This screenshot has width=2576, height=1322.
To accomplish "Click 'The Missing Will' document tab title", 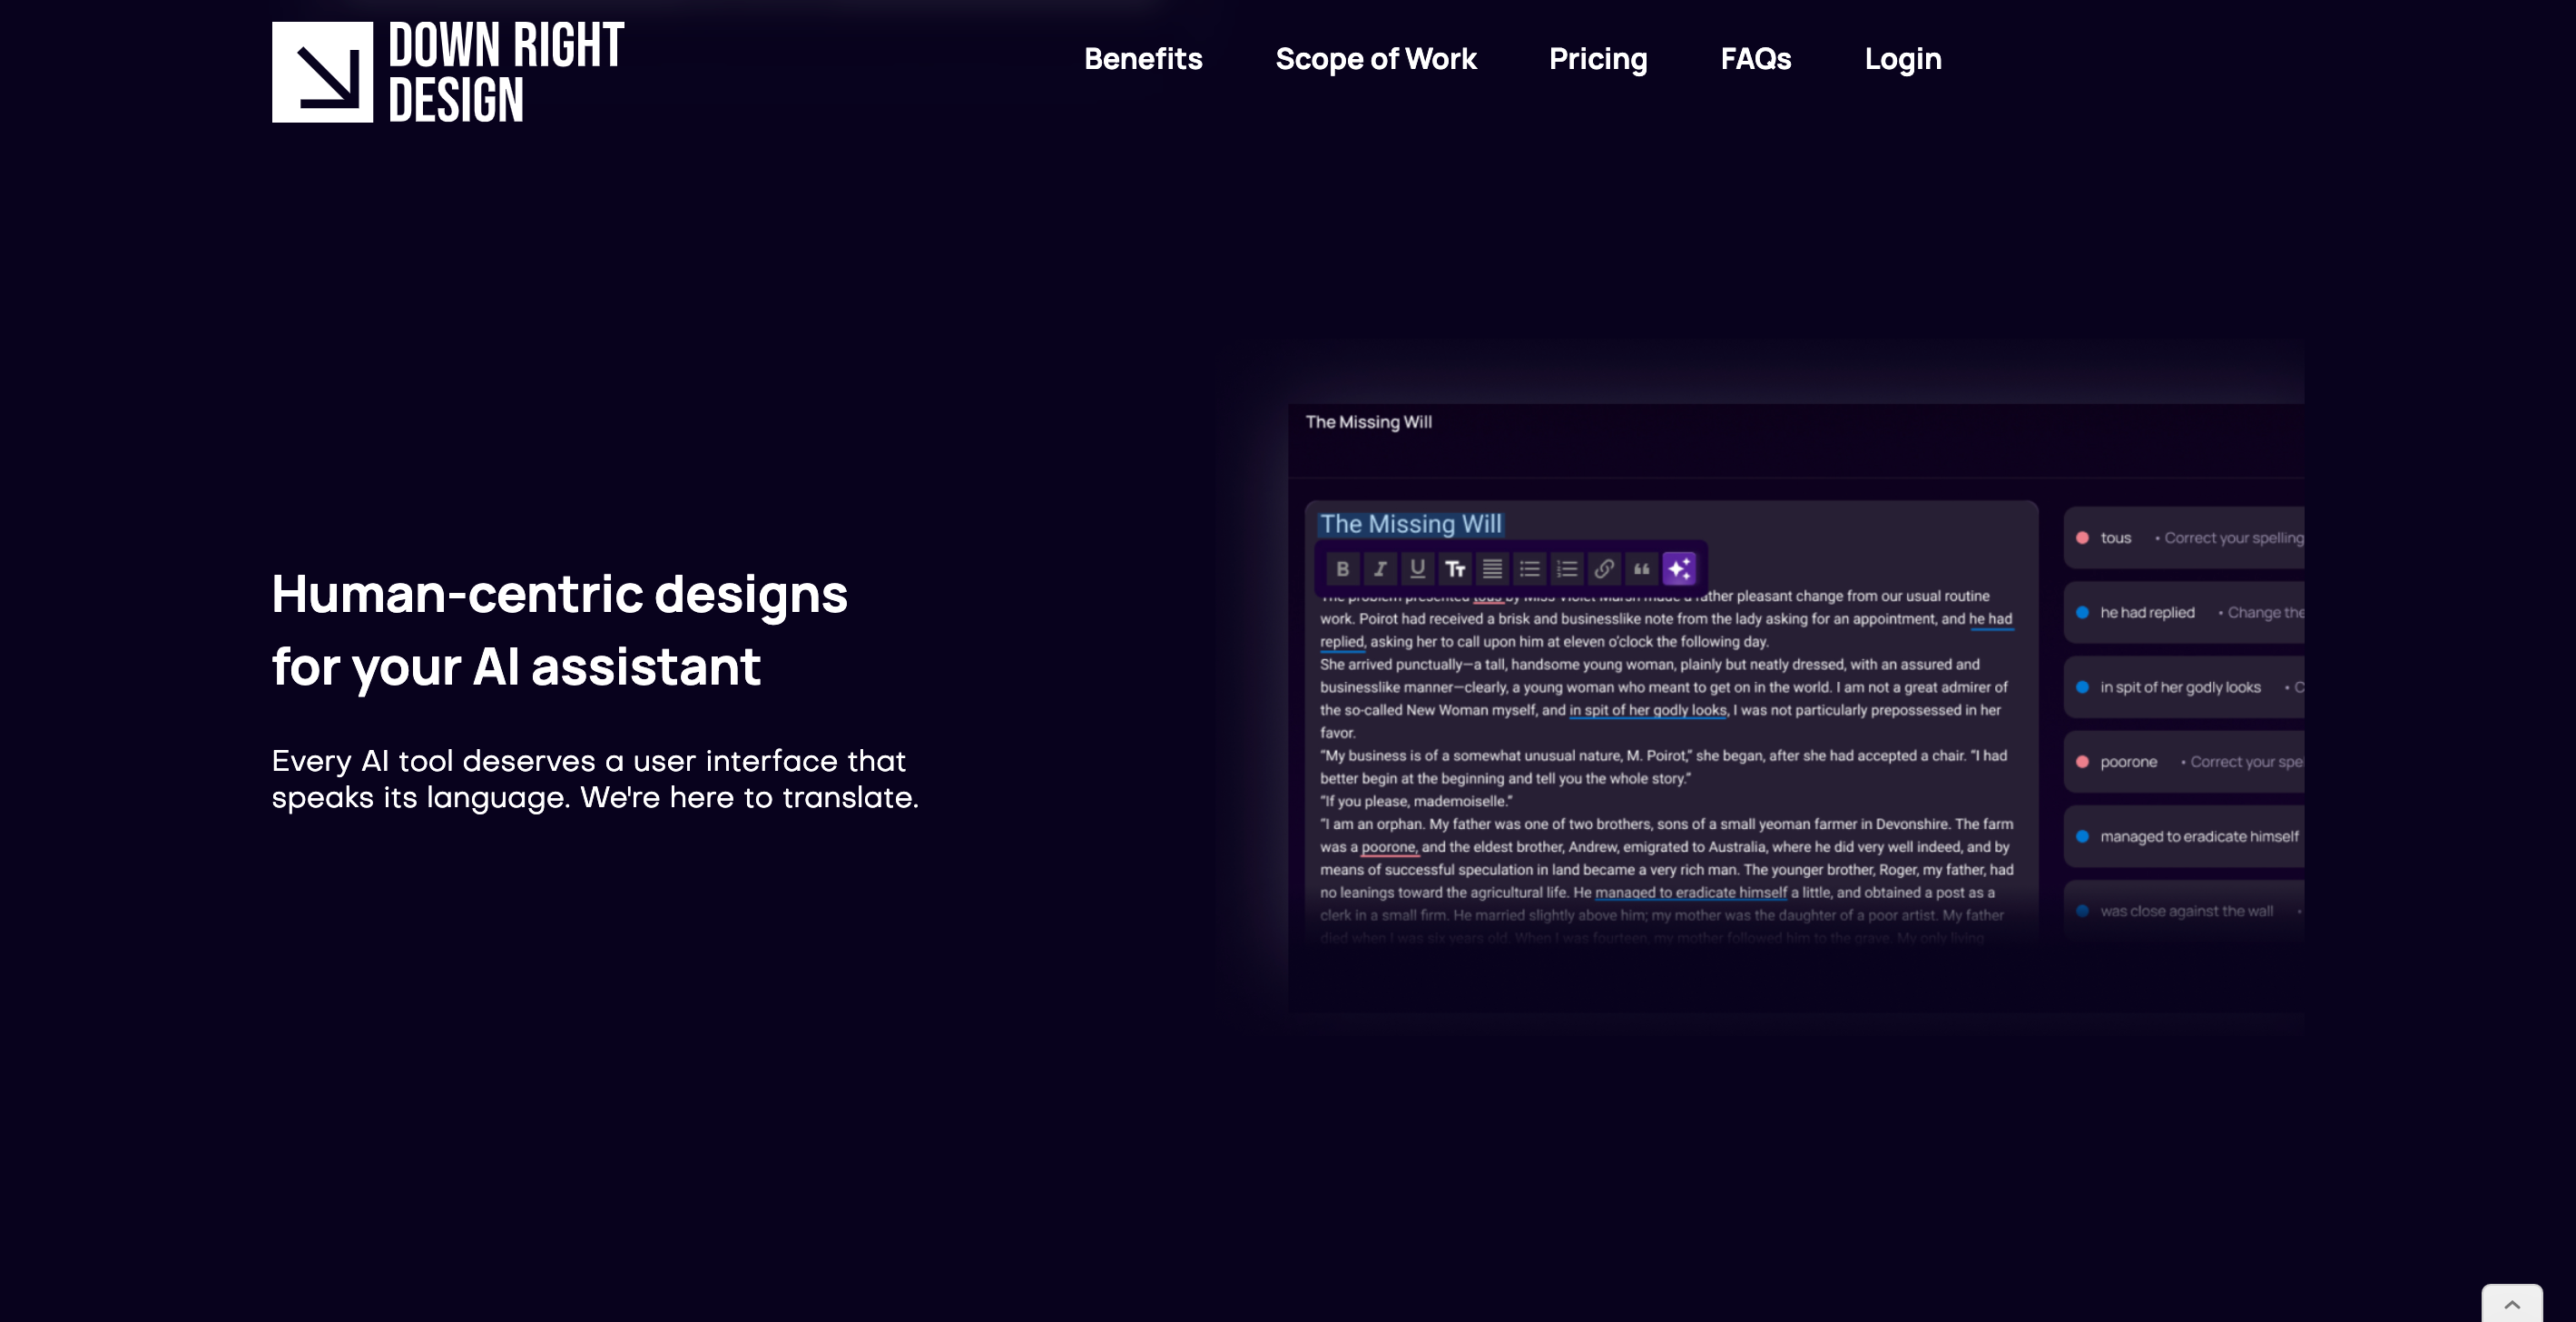I will [x=1368, y=422].
